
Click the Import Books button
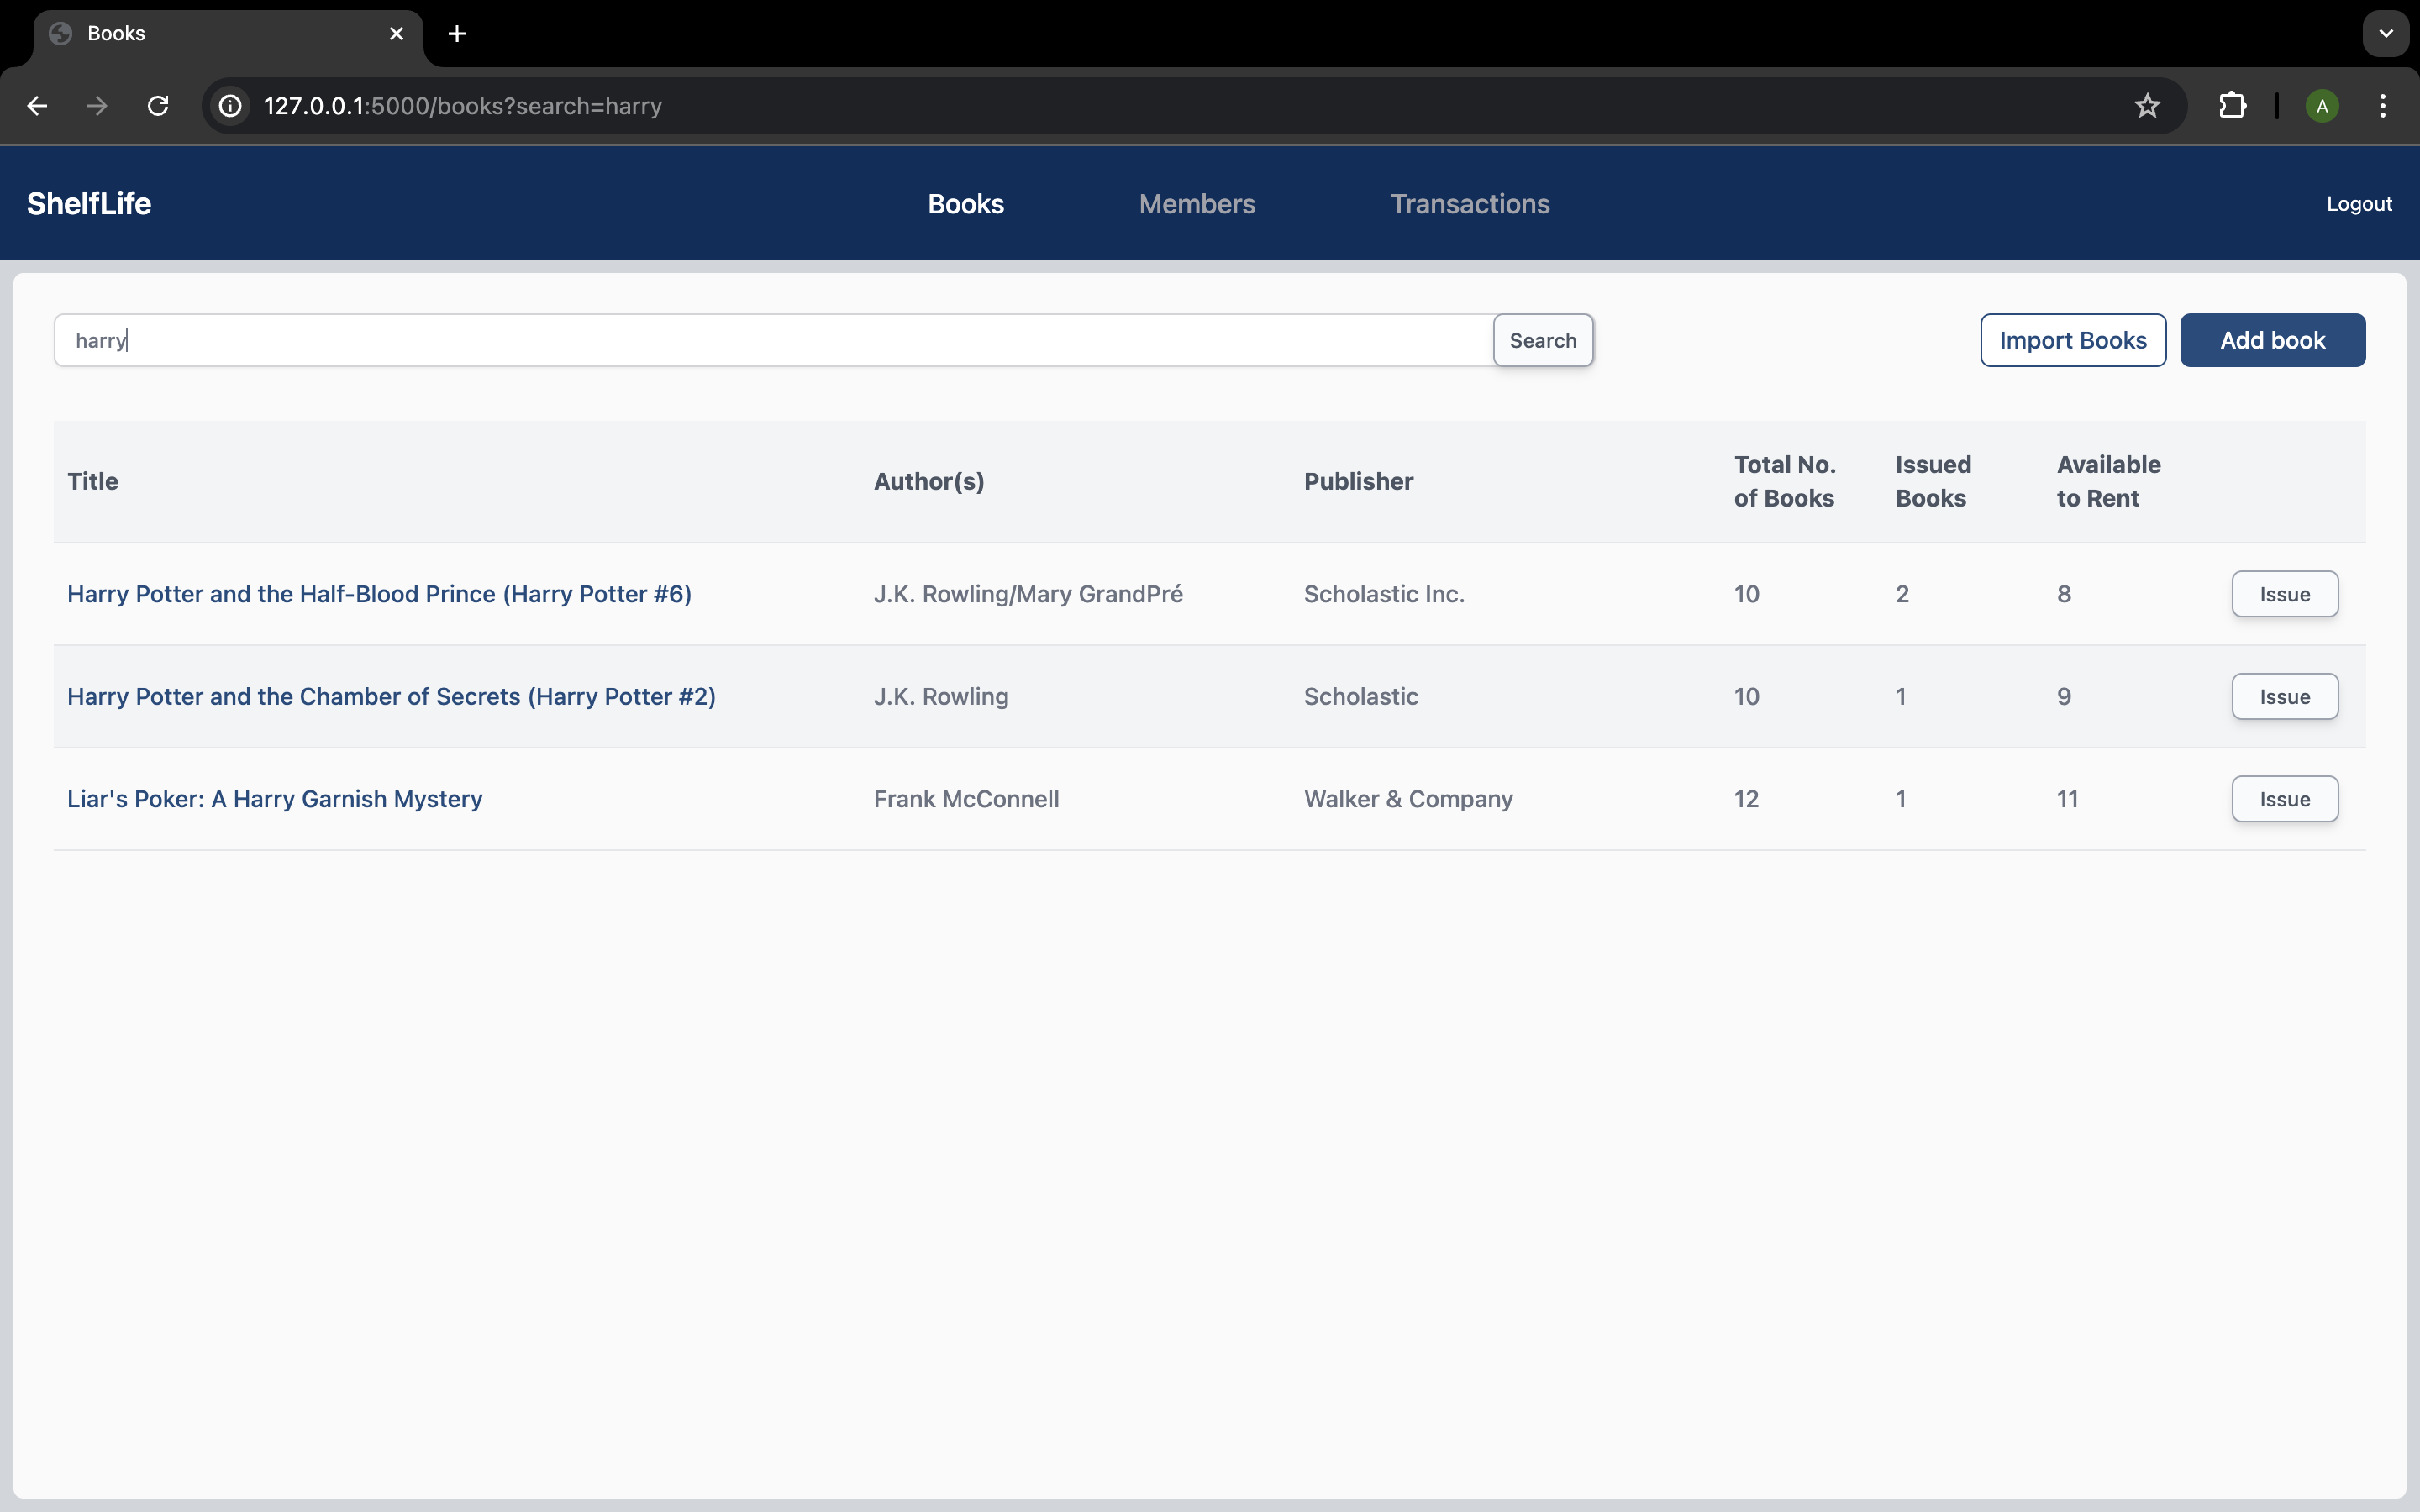coord(2073,340)
